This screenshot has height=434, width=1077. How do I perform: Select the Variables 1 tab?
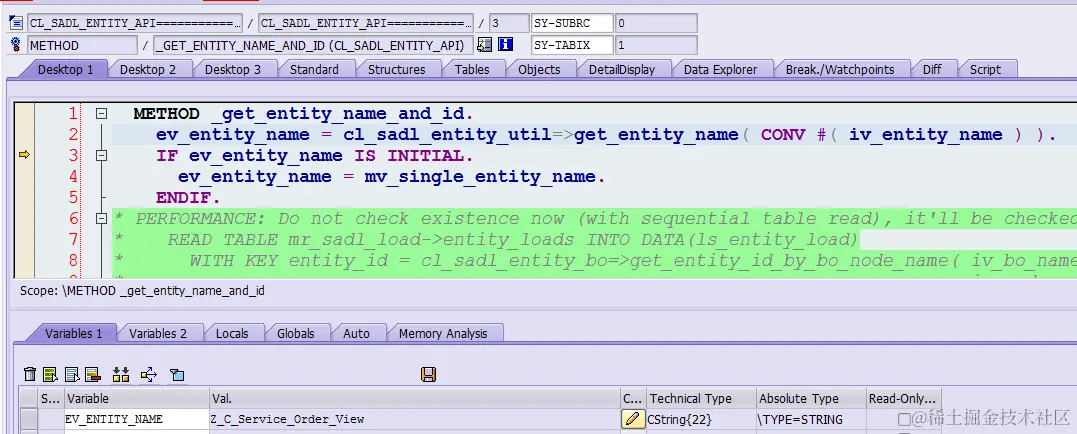coord(73,333)
